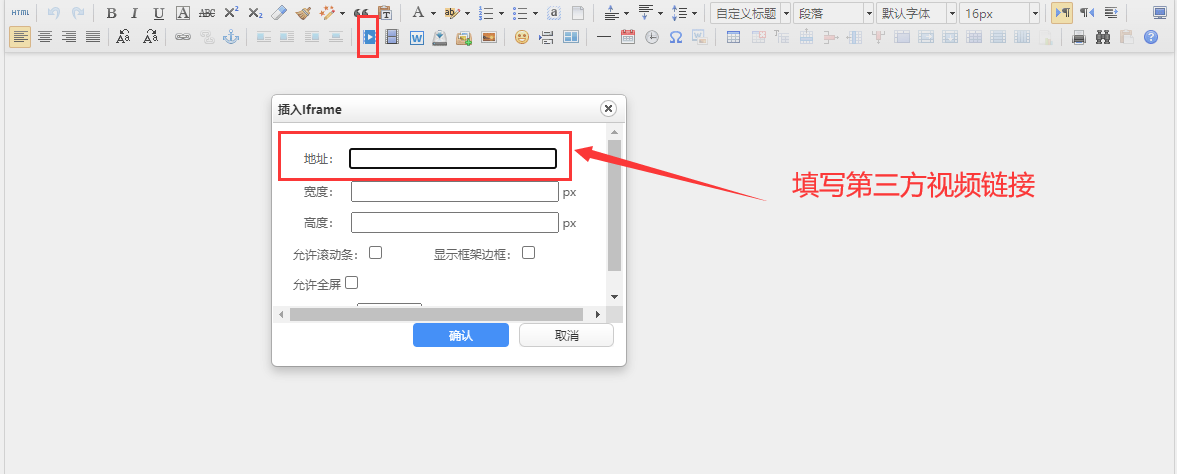Select the eraser clear-formatting tool
This screenshot has width=1177, height=474.
click(279, 13)
